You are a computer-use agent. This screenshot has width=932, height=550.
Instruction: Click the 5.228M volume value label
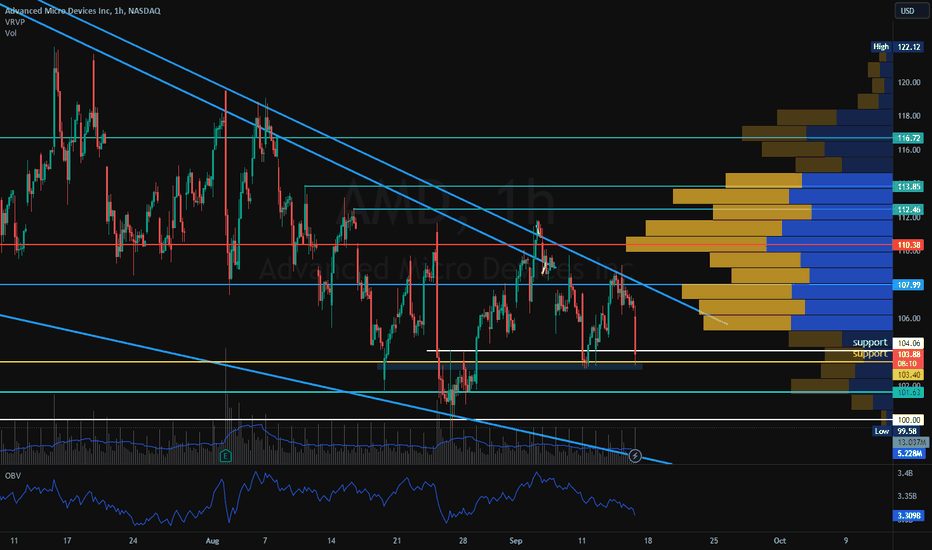click(x=909, y=454)
